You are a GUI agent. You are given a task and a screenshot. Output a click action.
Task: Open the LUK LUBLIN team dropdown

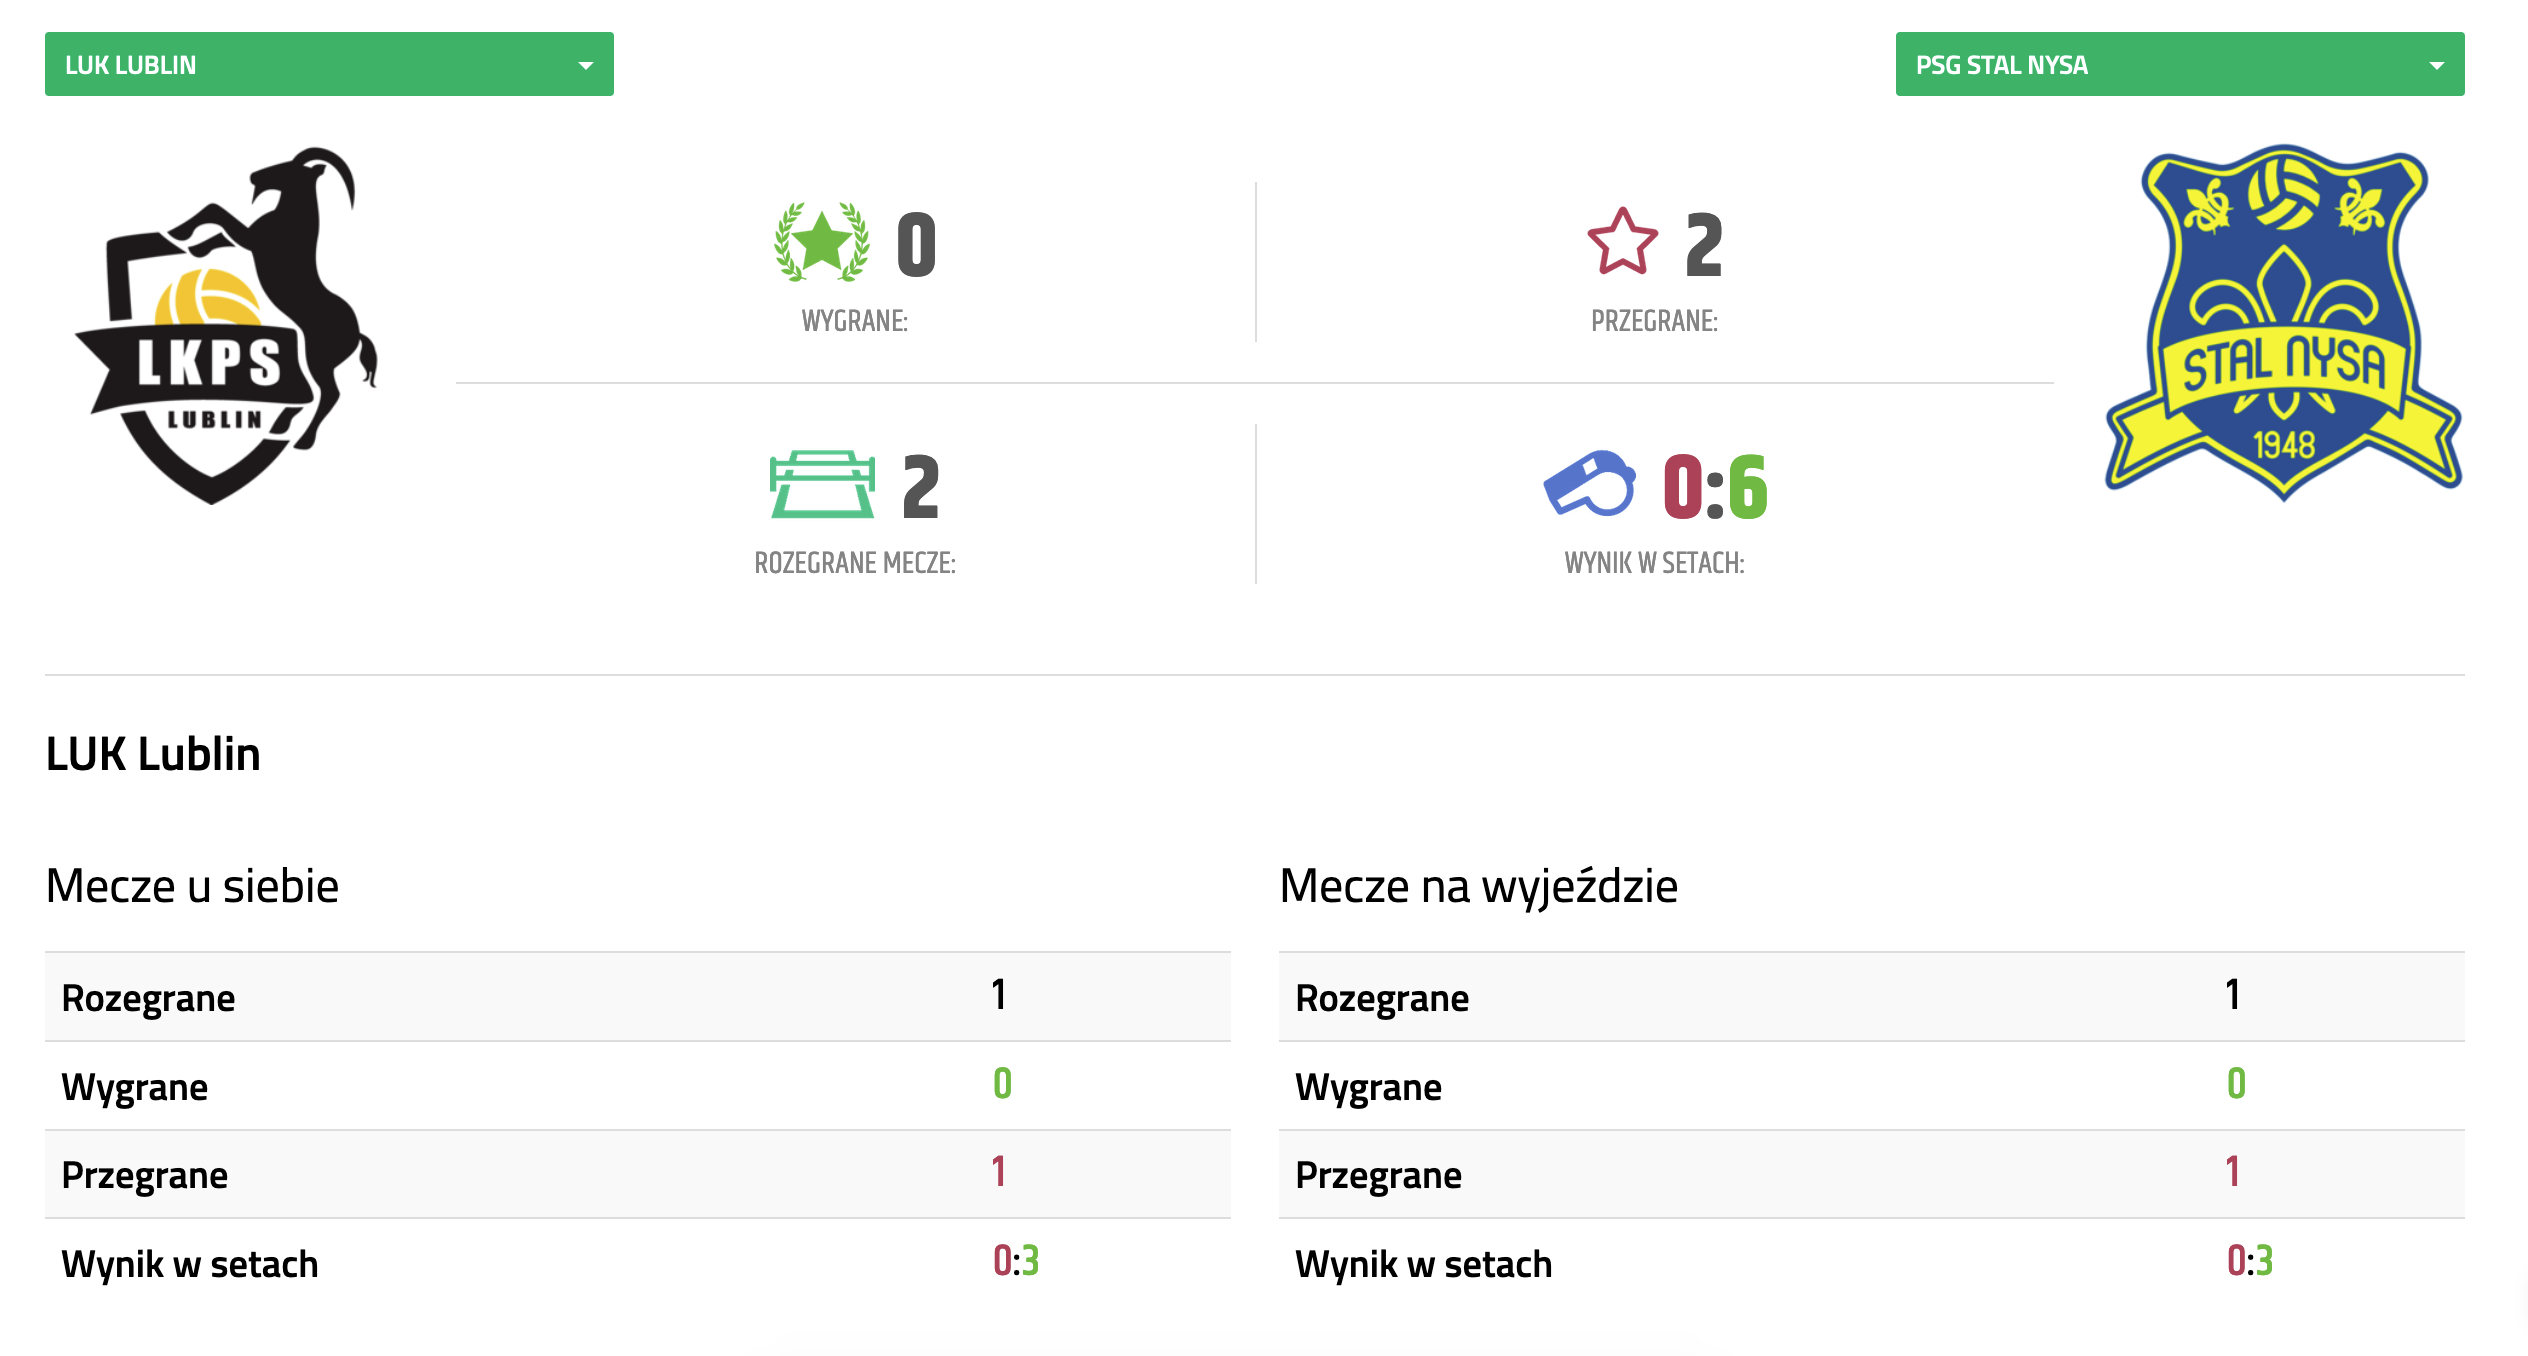(x=329, y=64)
